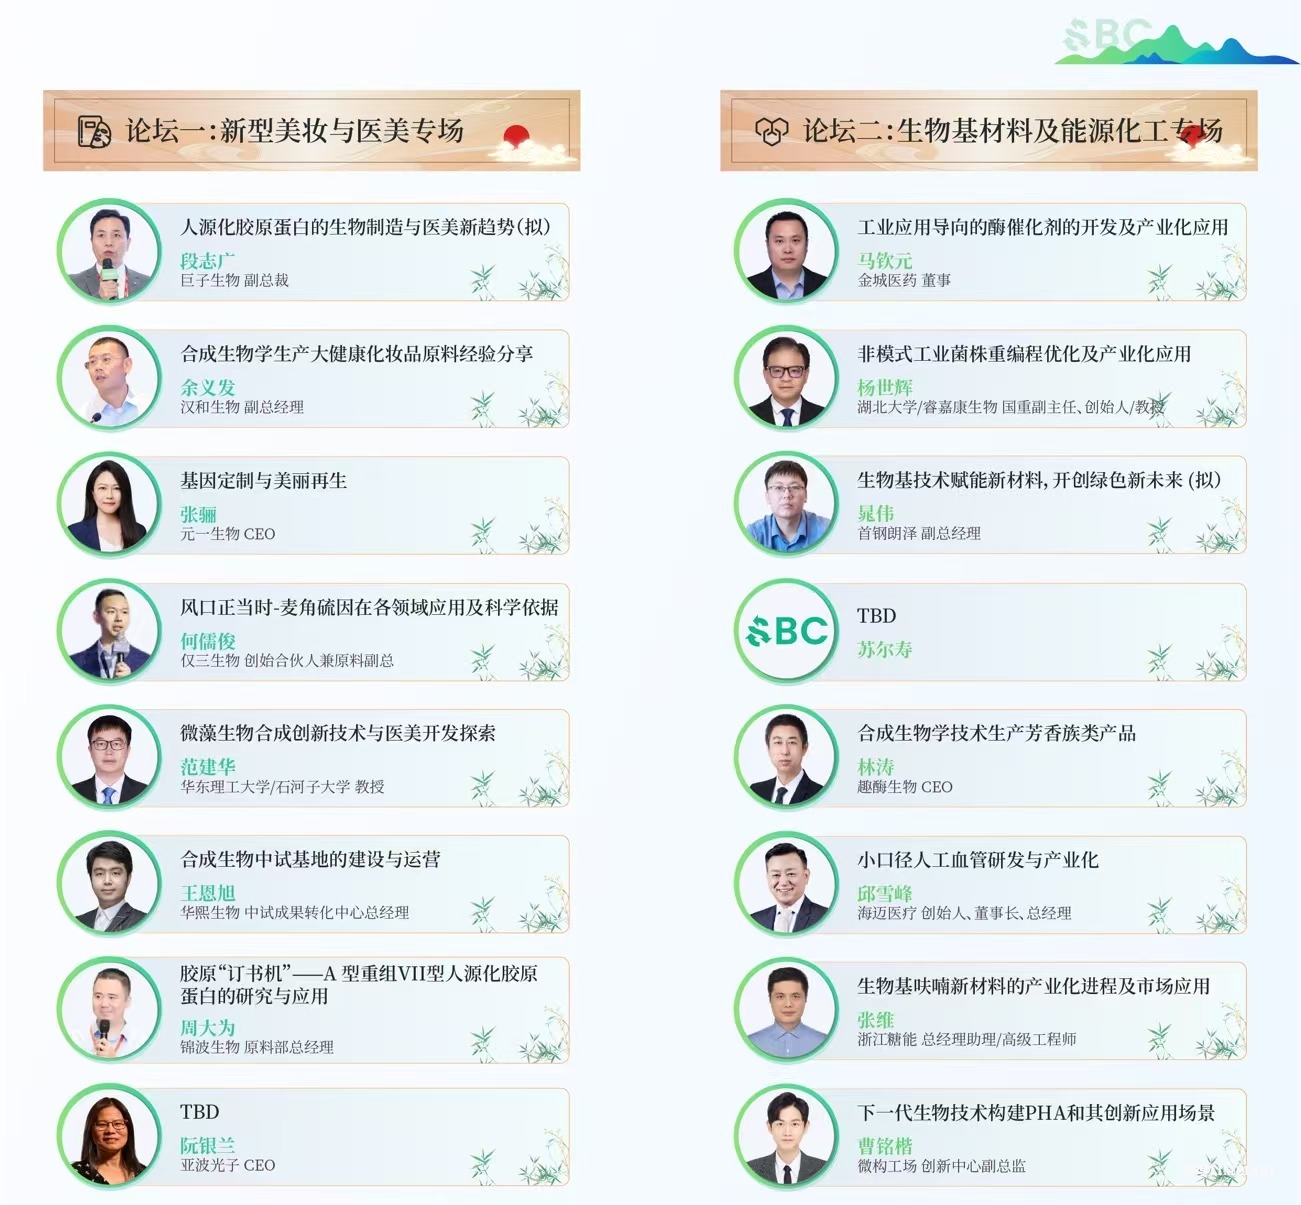Click the cosmetics icon in Forum One header

pos(95,131)
